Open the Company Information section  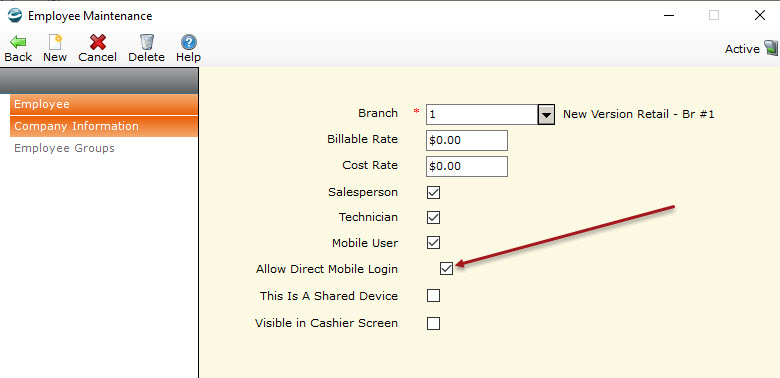tap(104, 126)
